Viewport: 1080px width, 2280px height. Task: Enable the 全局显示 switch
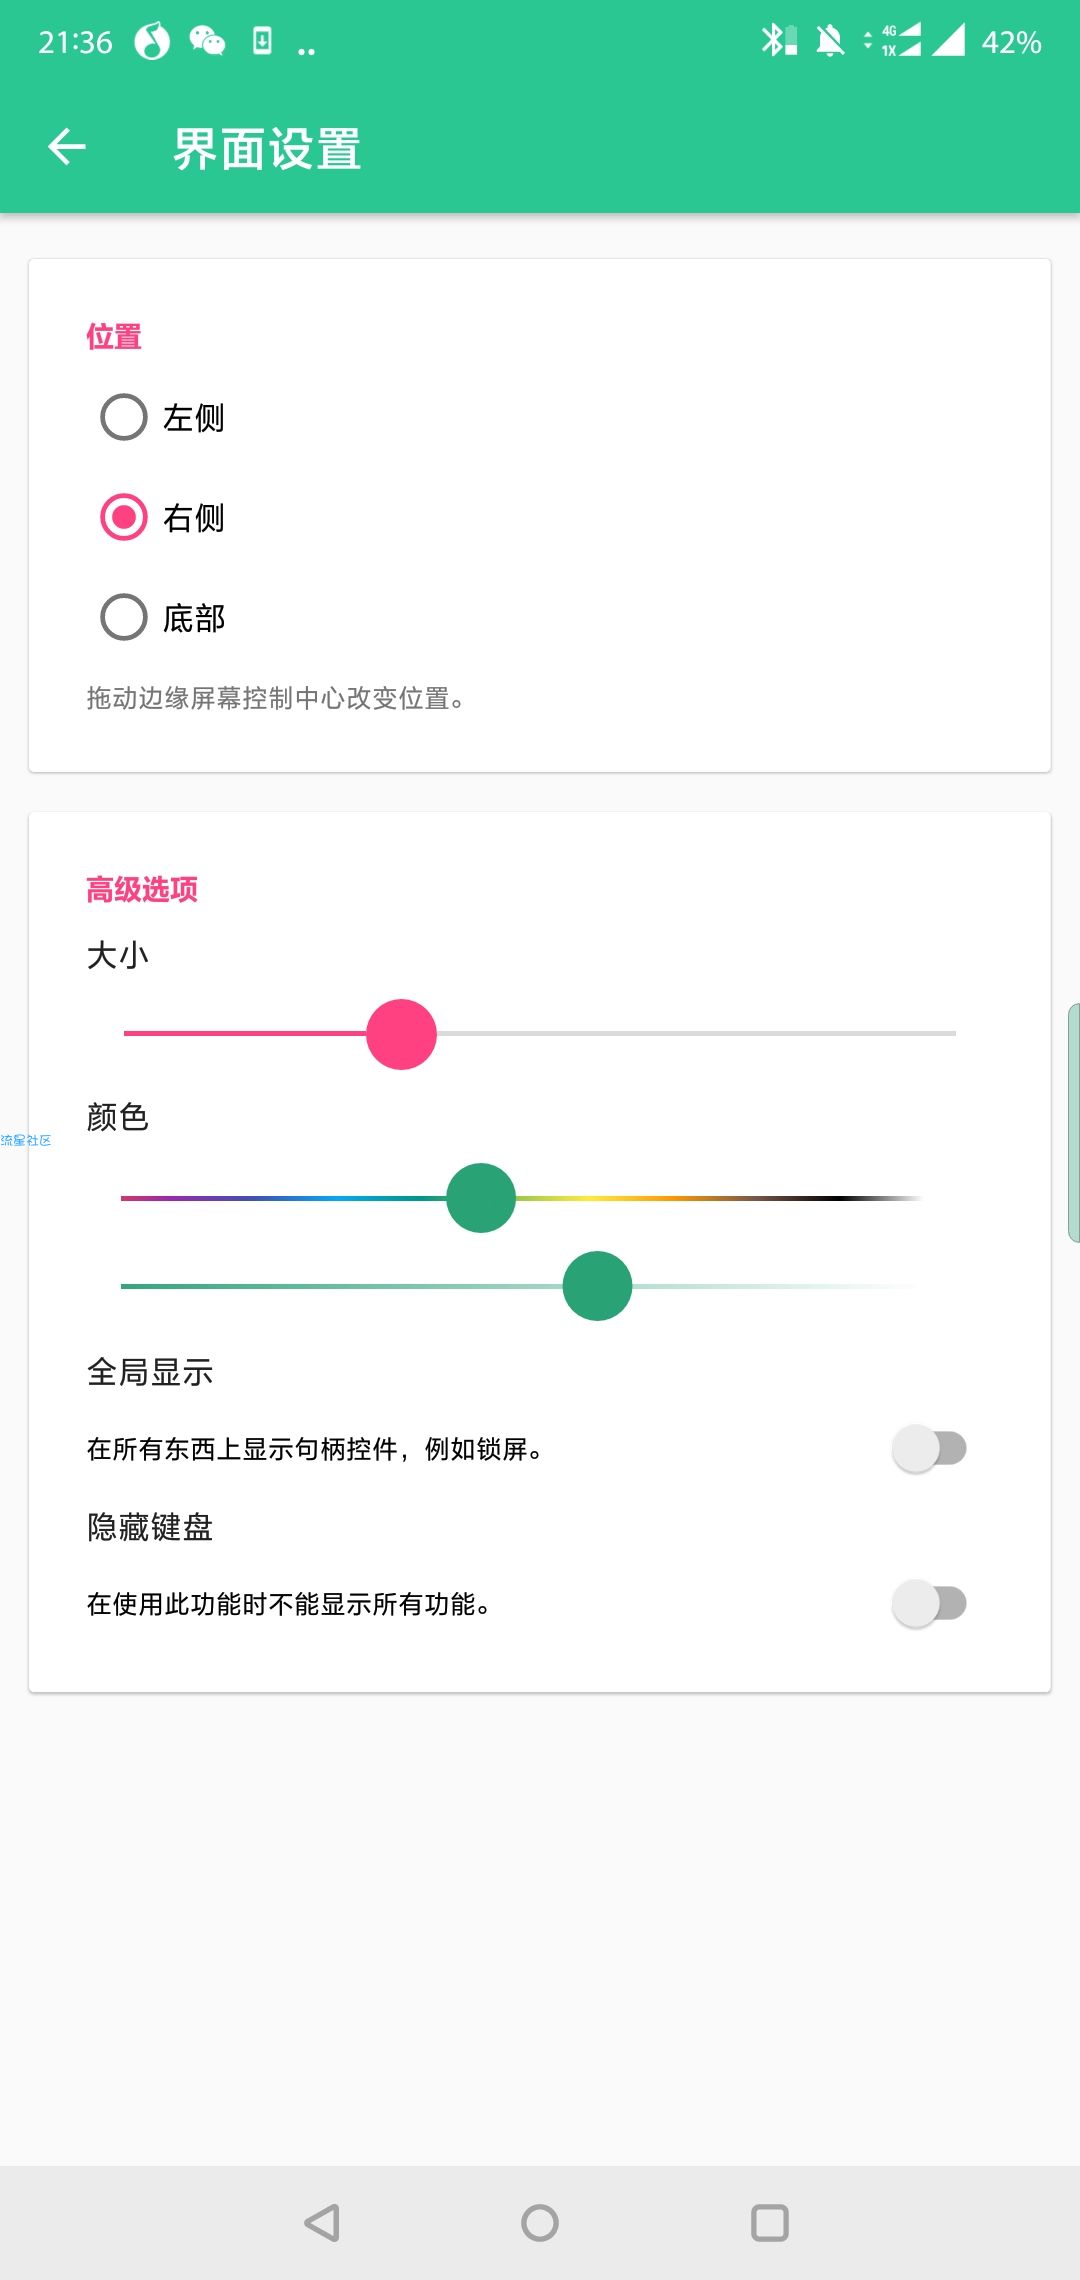(929, 1448)
